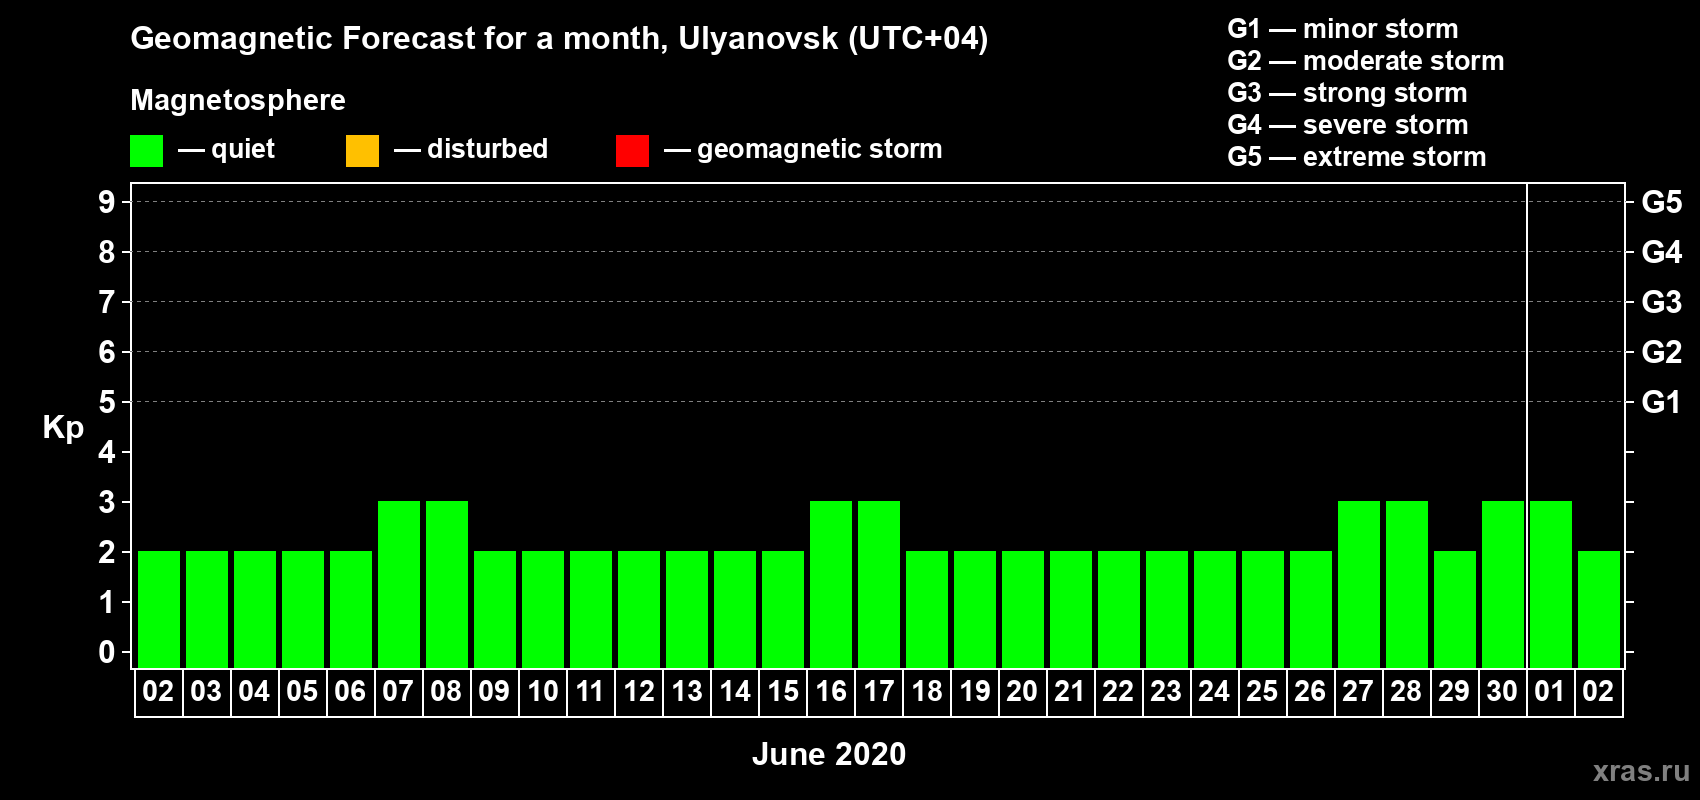The image size is (1700, 800).
Task: Click the 'June 2020' label
Action: click(829, 754)
